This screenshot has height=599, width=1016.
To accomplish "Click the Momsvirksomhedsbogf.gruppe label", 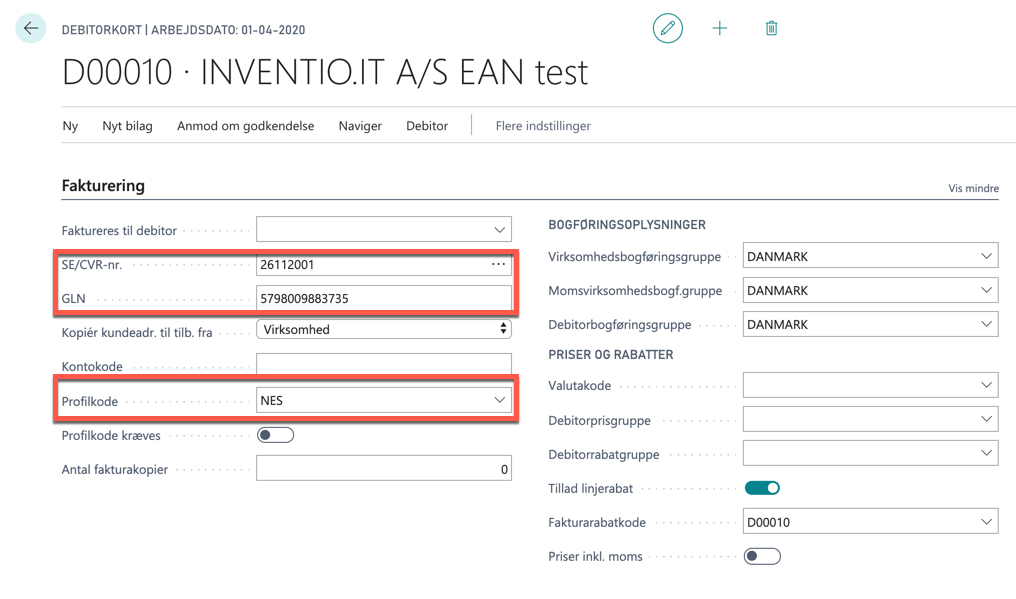I will pyautogui.click(x=635, y=291).
